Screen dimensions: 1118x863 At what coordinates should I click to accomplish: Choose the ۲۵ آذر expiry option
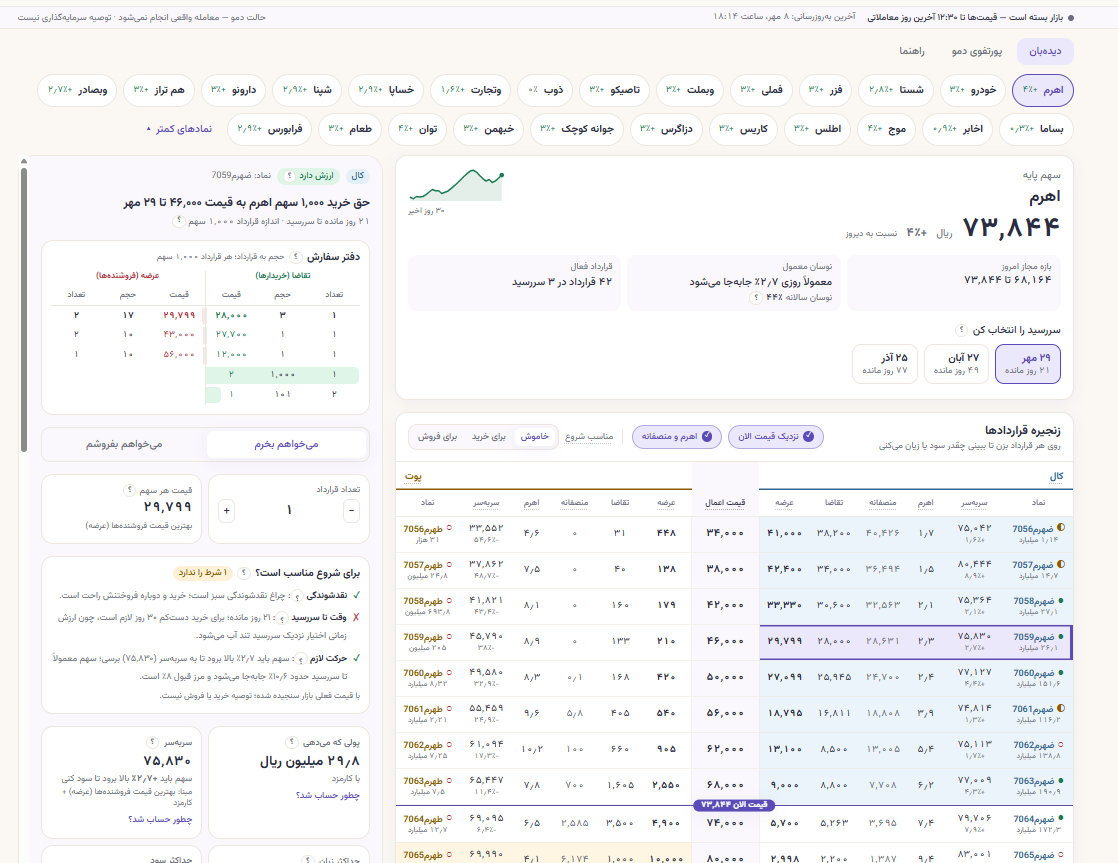pyautogui.click(x=885, y=364)
